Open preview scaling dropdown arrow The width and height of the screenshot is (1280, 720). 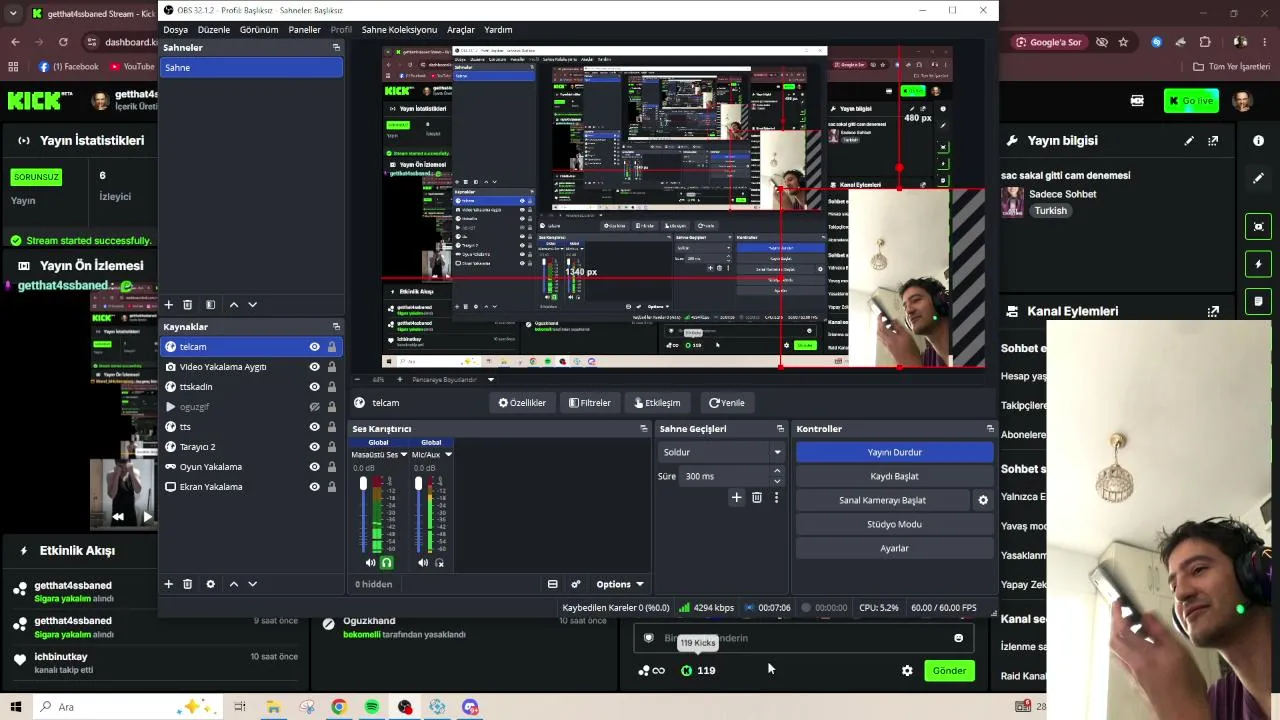pos(490,380)
